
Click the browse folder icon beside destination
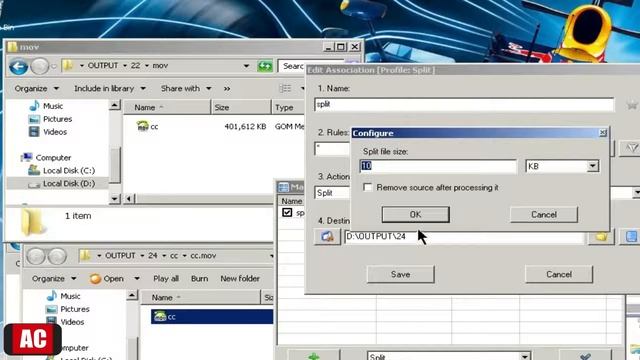pyautogui.click(x=601, y=237)
